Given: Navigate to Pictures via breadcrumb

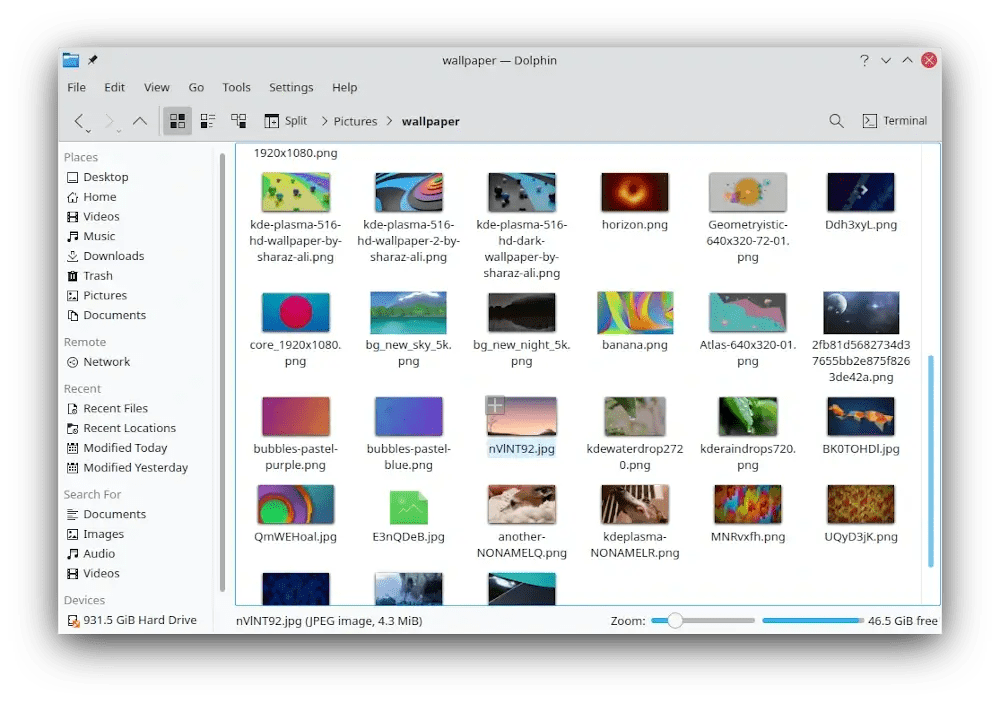Looking at the screenshot, I should pos(355,120).
